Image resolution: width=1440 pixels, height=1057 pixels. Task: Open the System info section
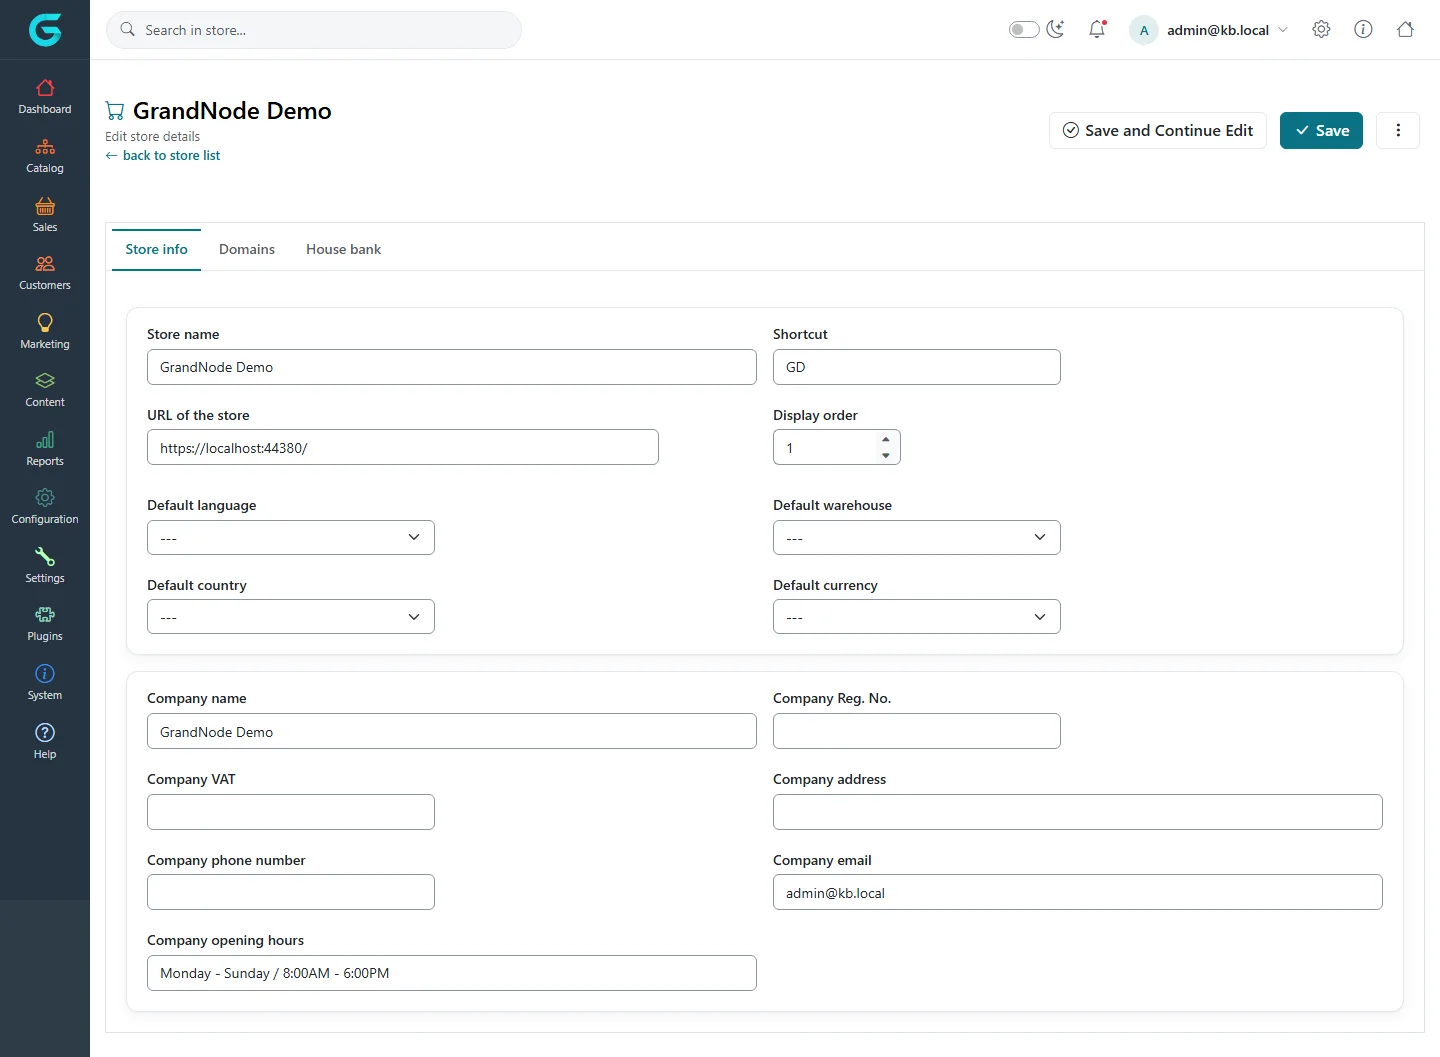(45, 683)
